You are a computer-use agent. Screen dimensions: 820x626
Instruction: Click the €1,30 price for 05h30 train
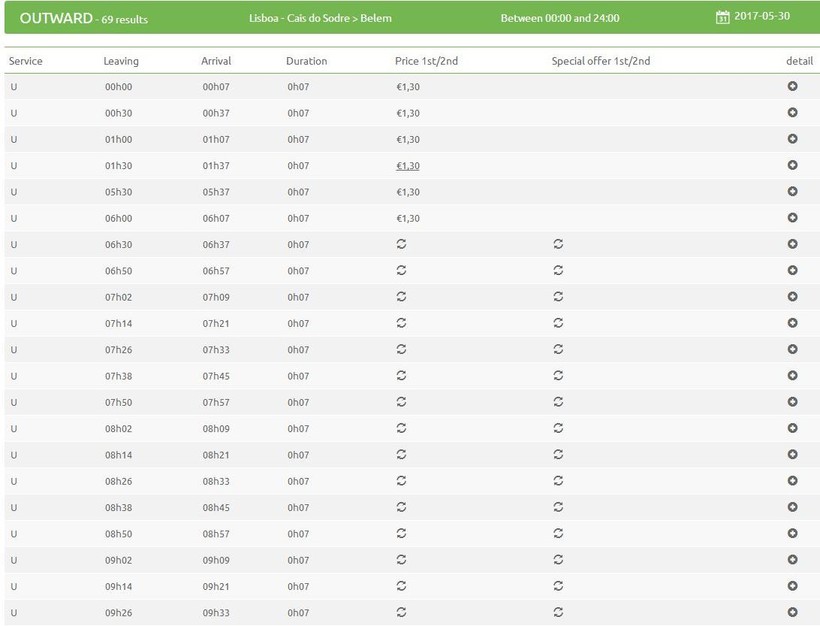[x=408, y=192]
